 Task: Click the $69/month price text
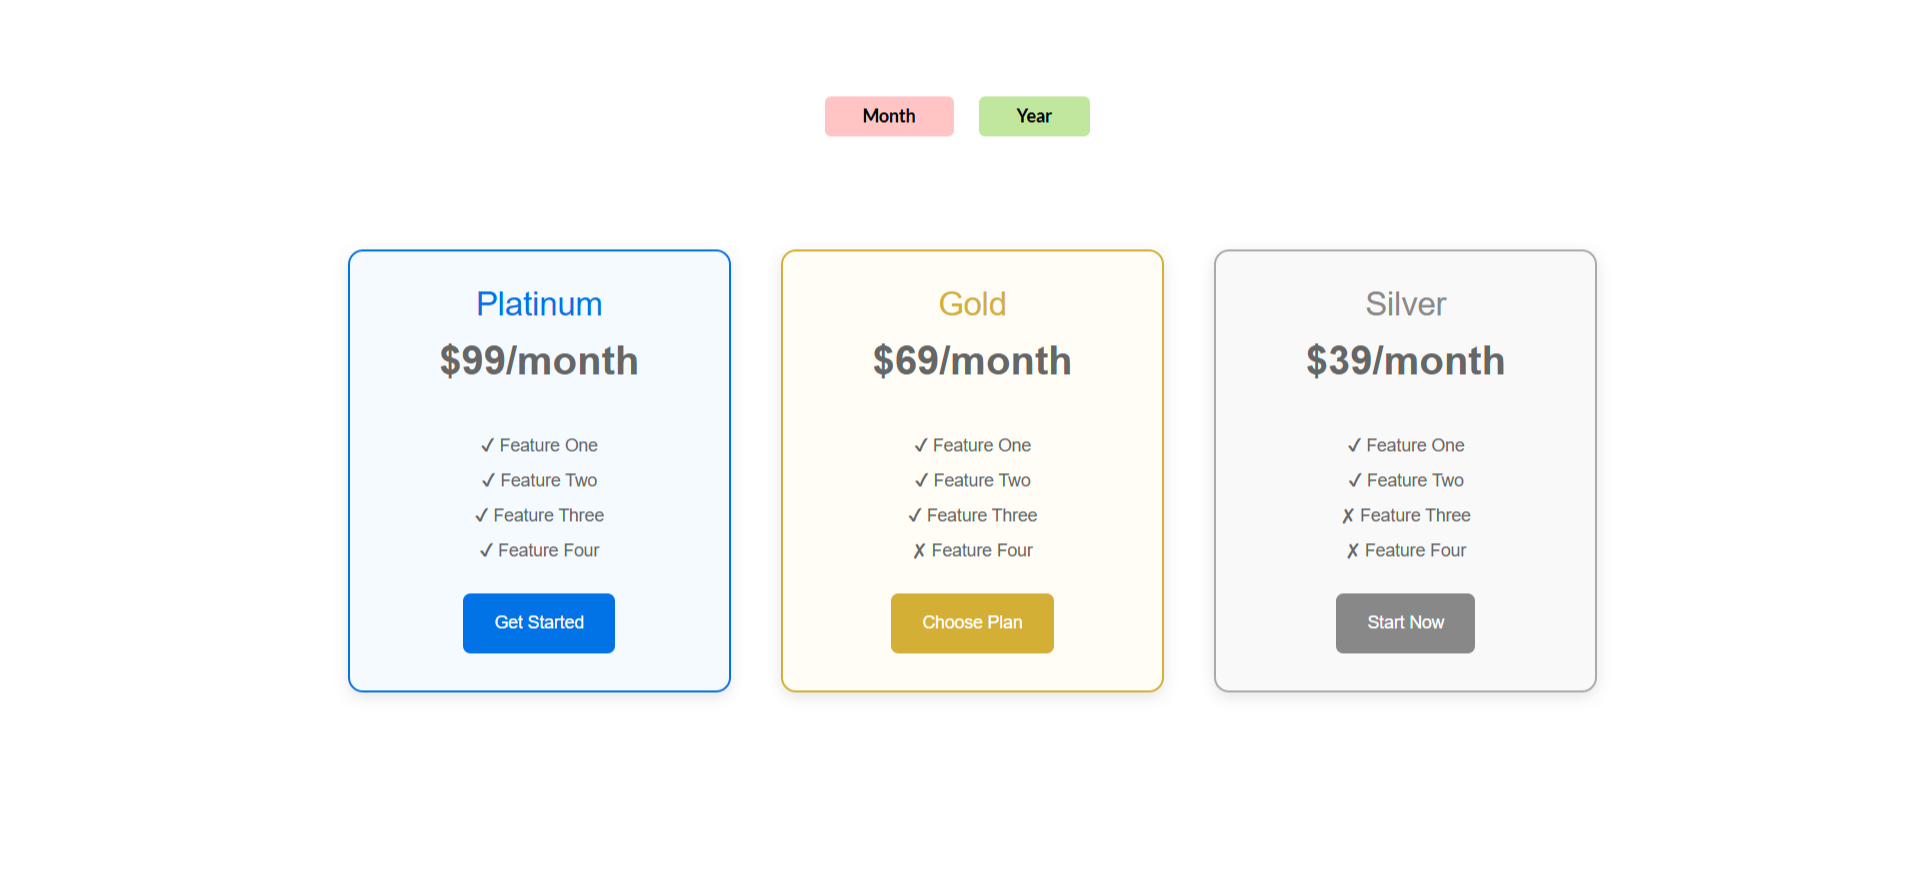pos(972,361)
